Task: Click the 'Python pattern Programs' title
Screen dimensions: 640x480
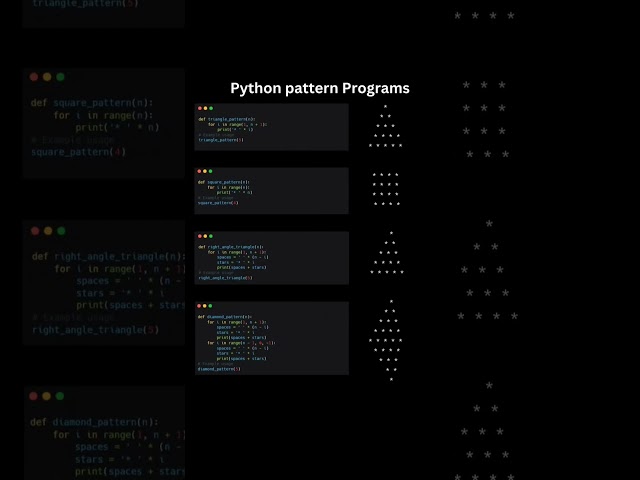Action: 320,88
